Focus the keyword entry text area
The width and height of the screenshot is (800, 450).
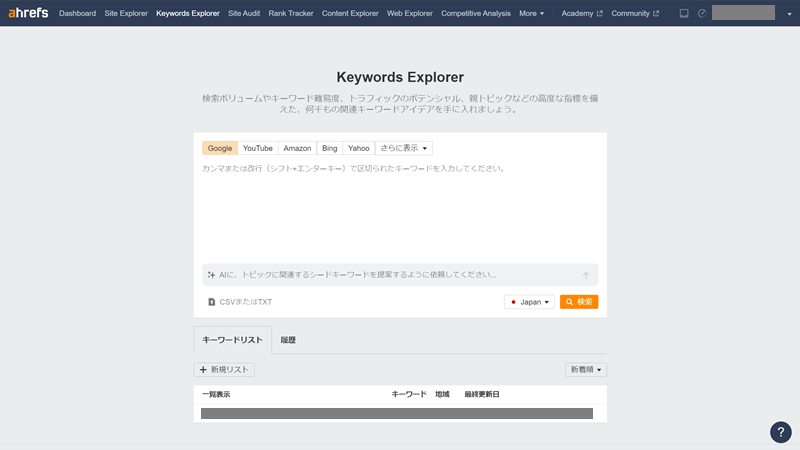[x=400, y=209]
